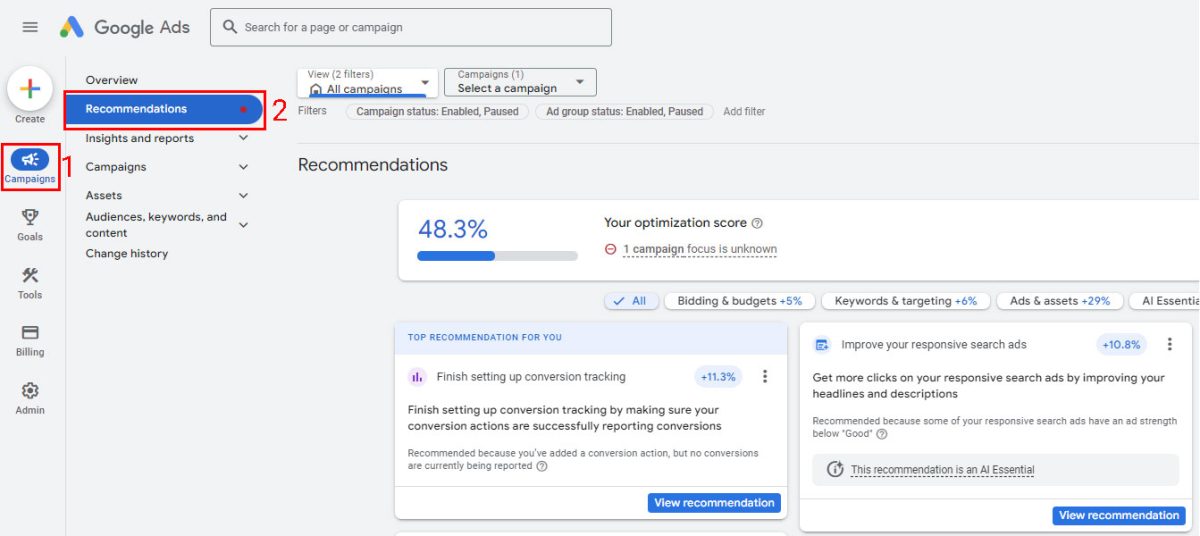Select Recommendations in the sidebar
The height and width of the screenshot is (536, 1200).
pyautogui.click(x=163, y=109)
